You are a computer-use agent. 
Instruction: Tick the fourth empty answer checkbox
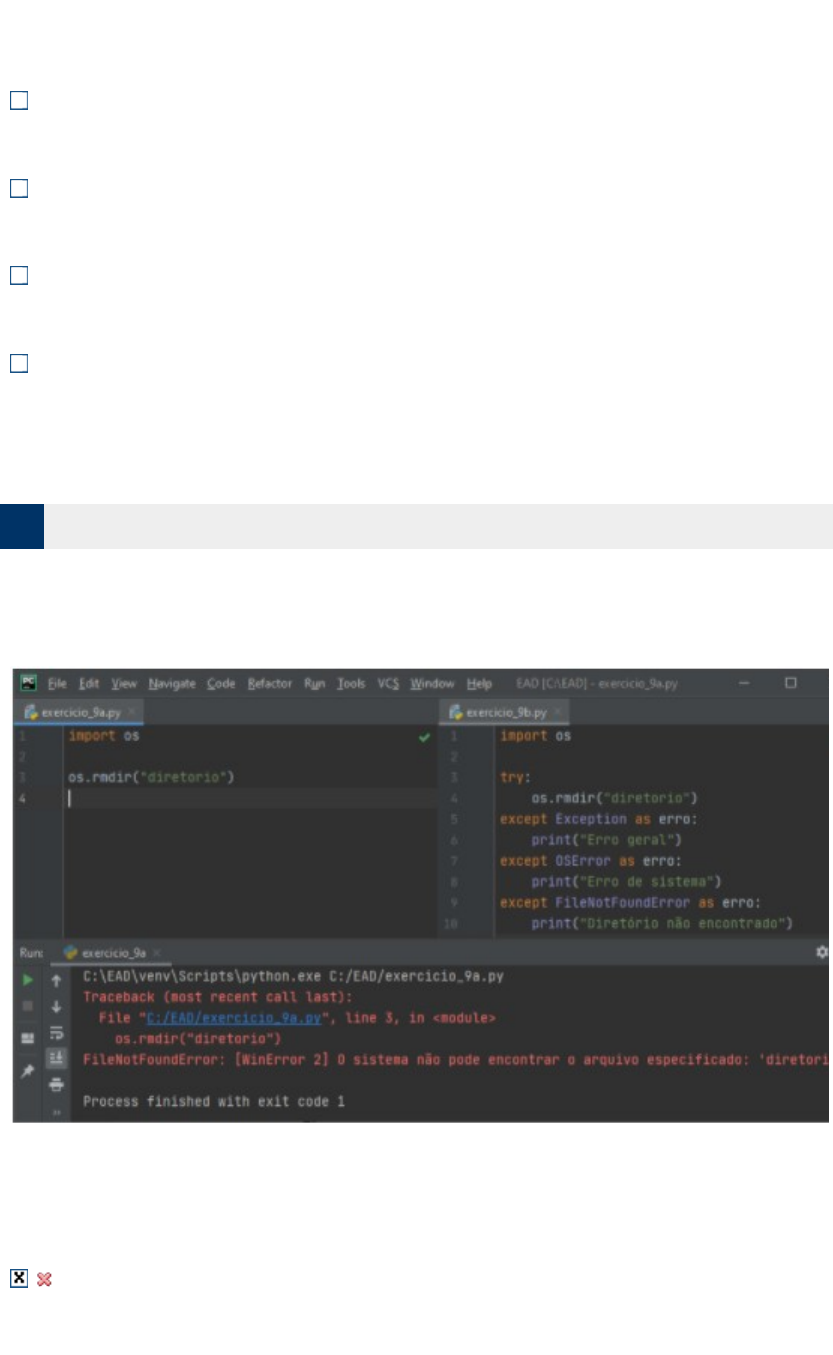tap(19, 363)
